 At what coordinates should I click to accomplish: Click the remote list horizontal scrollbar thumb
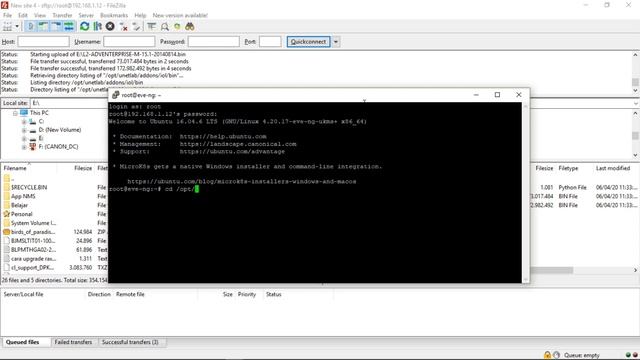pos(551,270)
